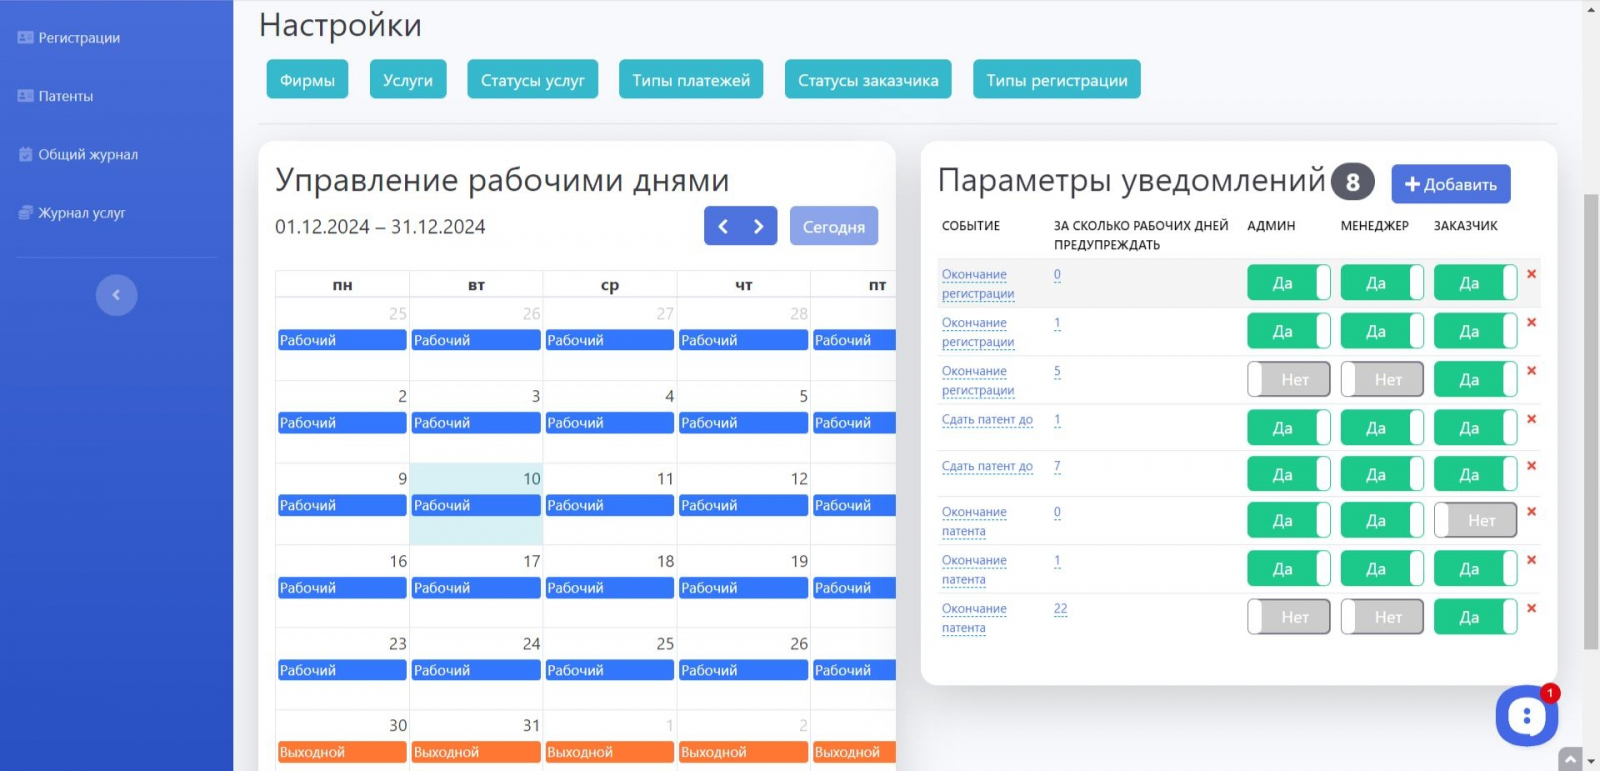The height and width of the screenshot is (771, 1600).
Task: Delete the first Окончание регистрации notification row
Action: 1531,274
